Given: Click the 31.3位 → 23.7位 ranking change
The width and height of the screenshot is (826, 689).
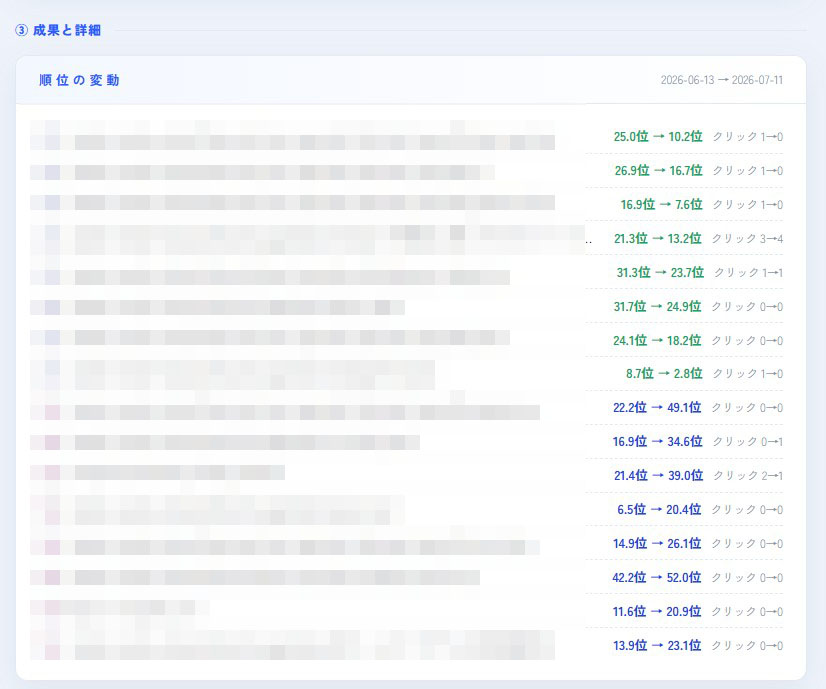Looking at the screenshot, I should tap(660, 272).
